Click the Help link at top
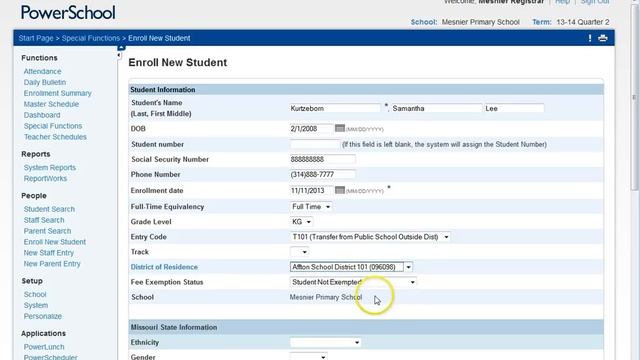Viewport: 640px width, 360px height. pyautogui.click(x=562, y=2)
